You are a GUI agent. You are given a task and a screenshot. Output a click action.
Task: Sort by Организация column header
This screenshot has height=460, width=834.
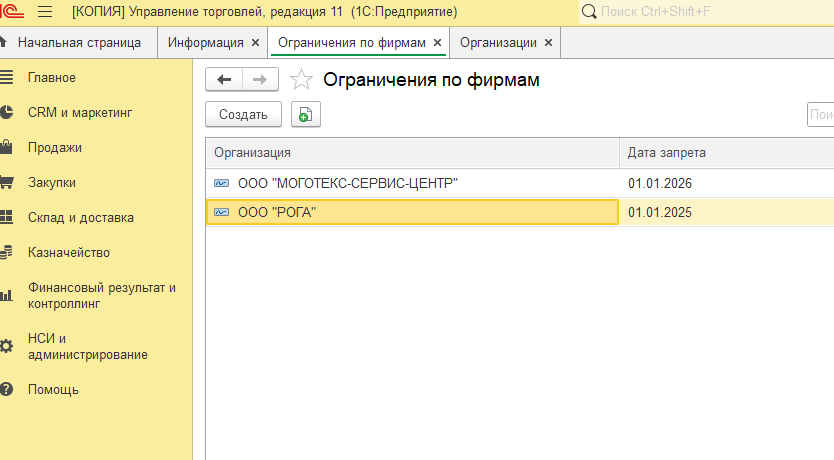412,153
